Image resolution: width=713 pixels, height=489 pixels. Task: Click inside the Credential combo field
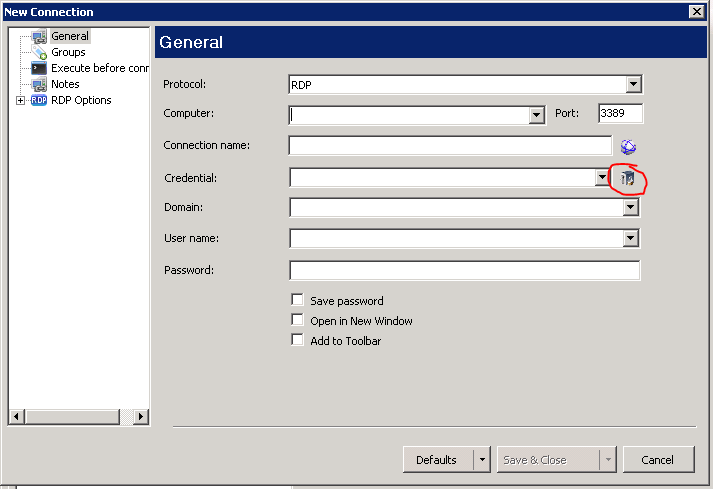pyautogui.click(x=442, y=177)
